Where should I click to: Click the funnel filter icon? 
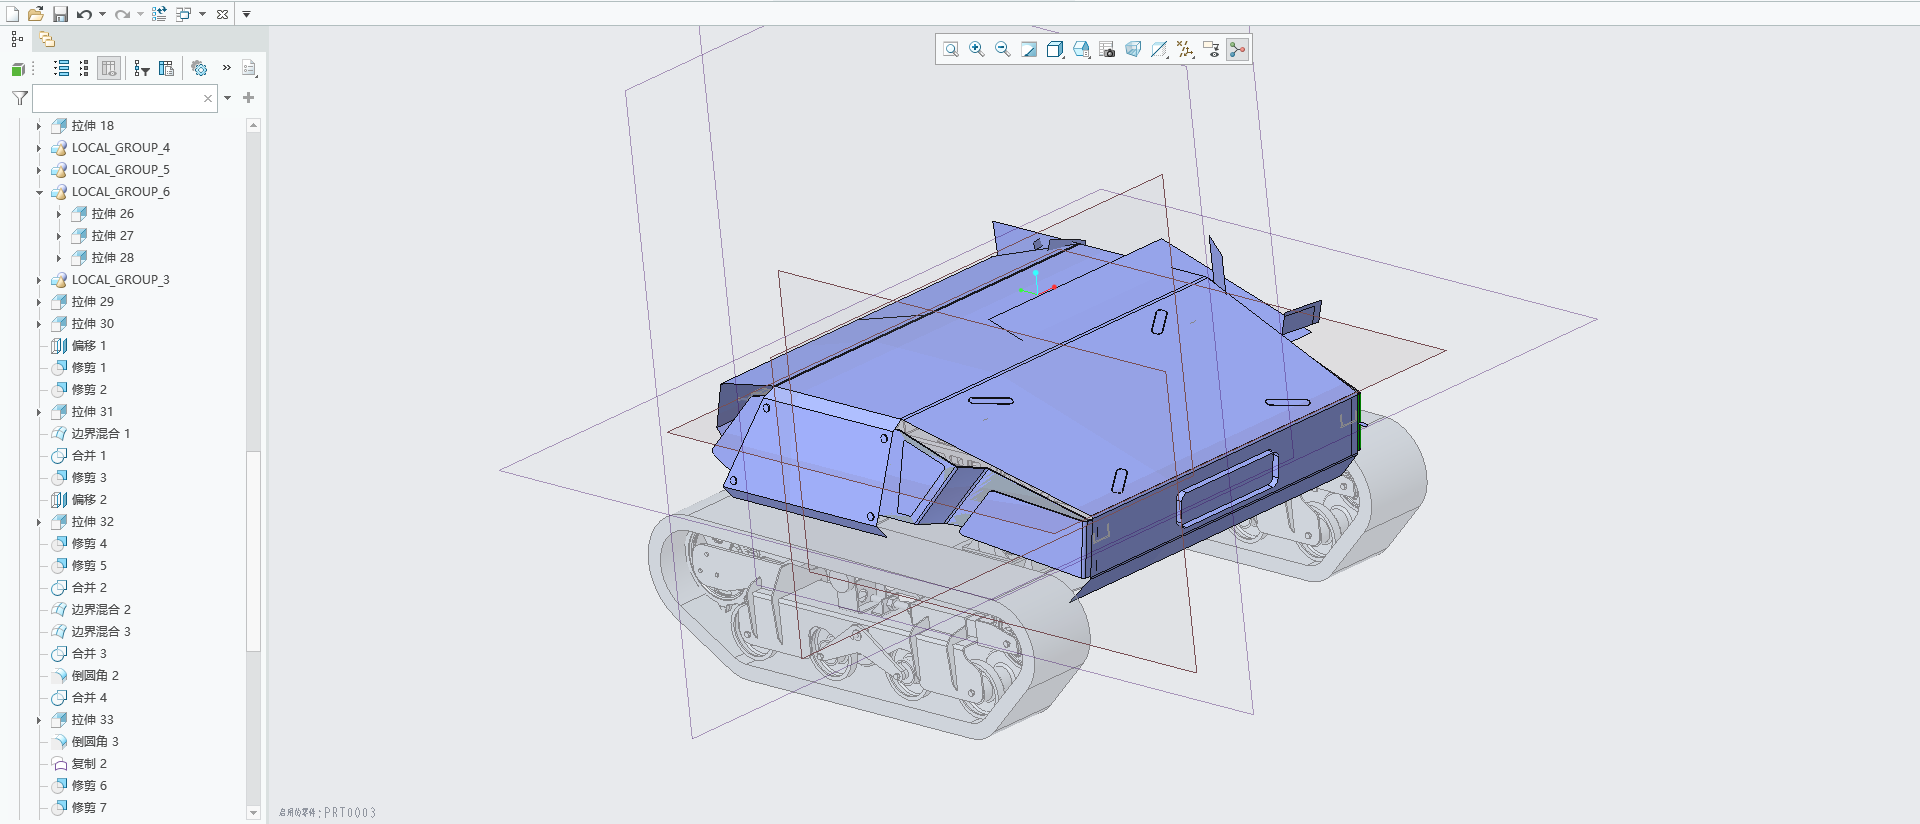point(19,98)
